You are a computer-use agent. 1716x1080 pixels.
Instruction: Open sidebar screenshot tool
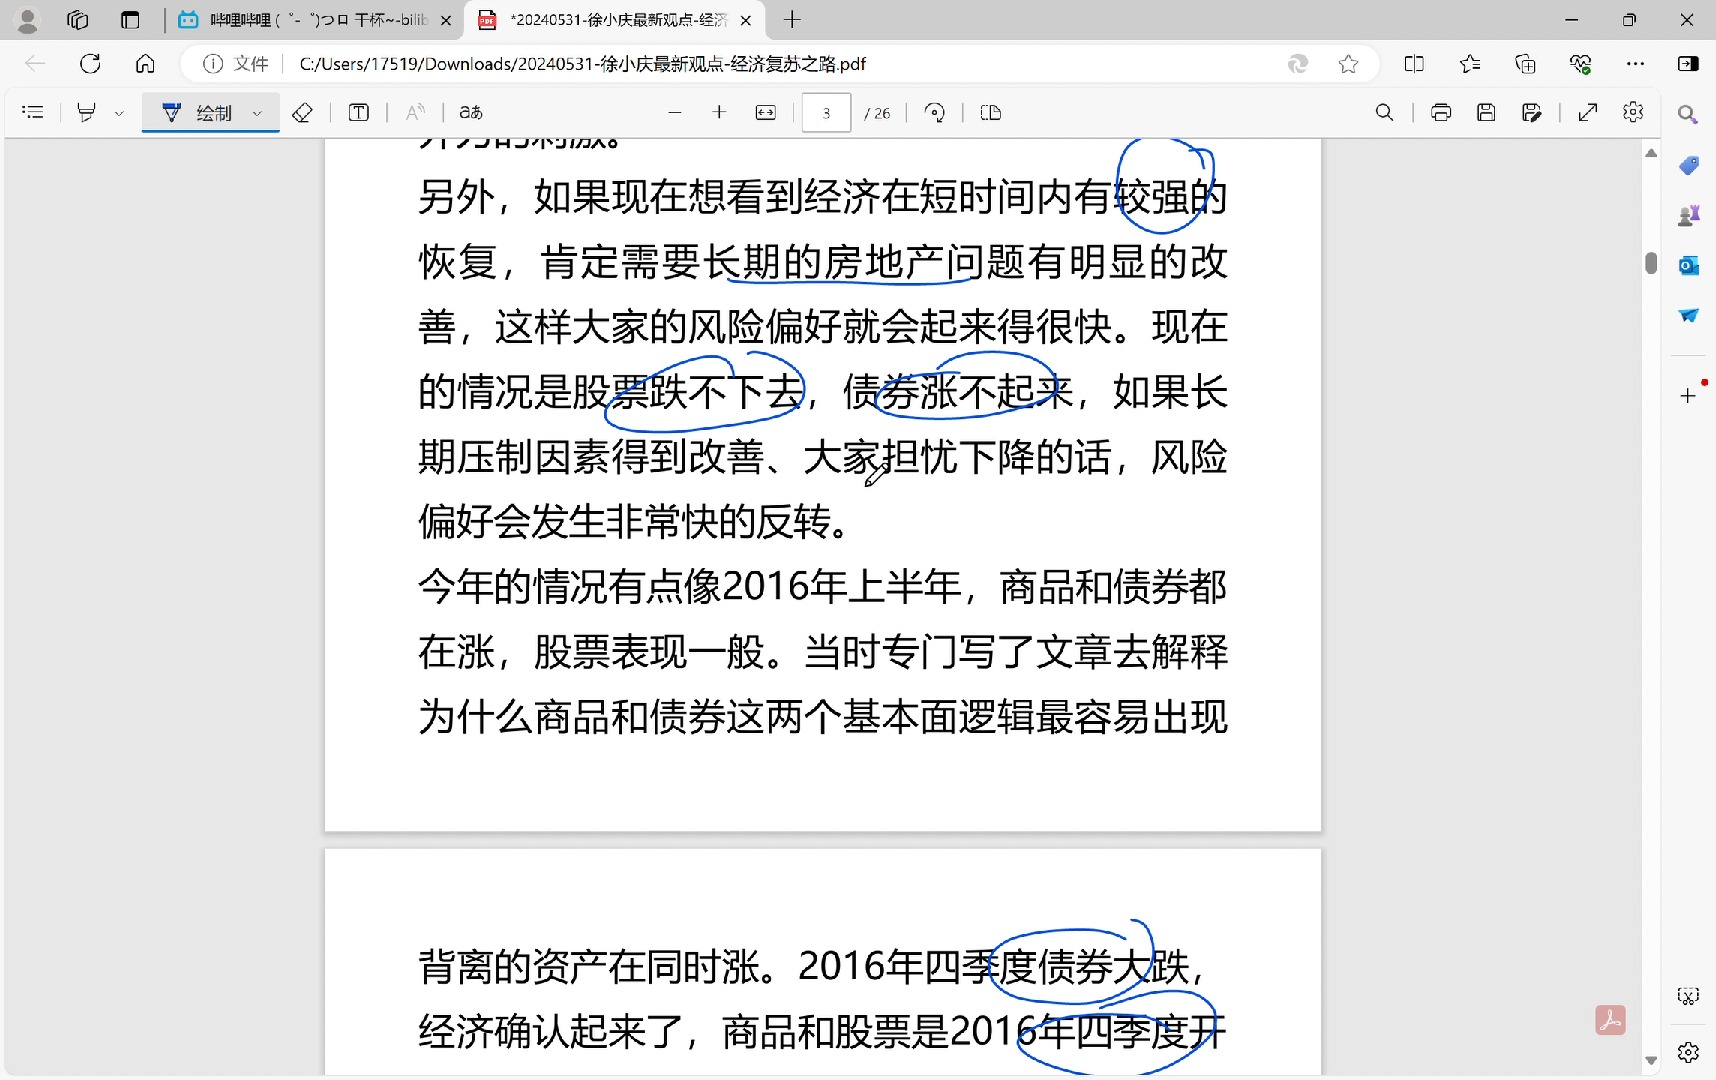[1688, 996]
